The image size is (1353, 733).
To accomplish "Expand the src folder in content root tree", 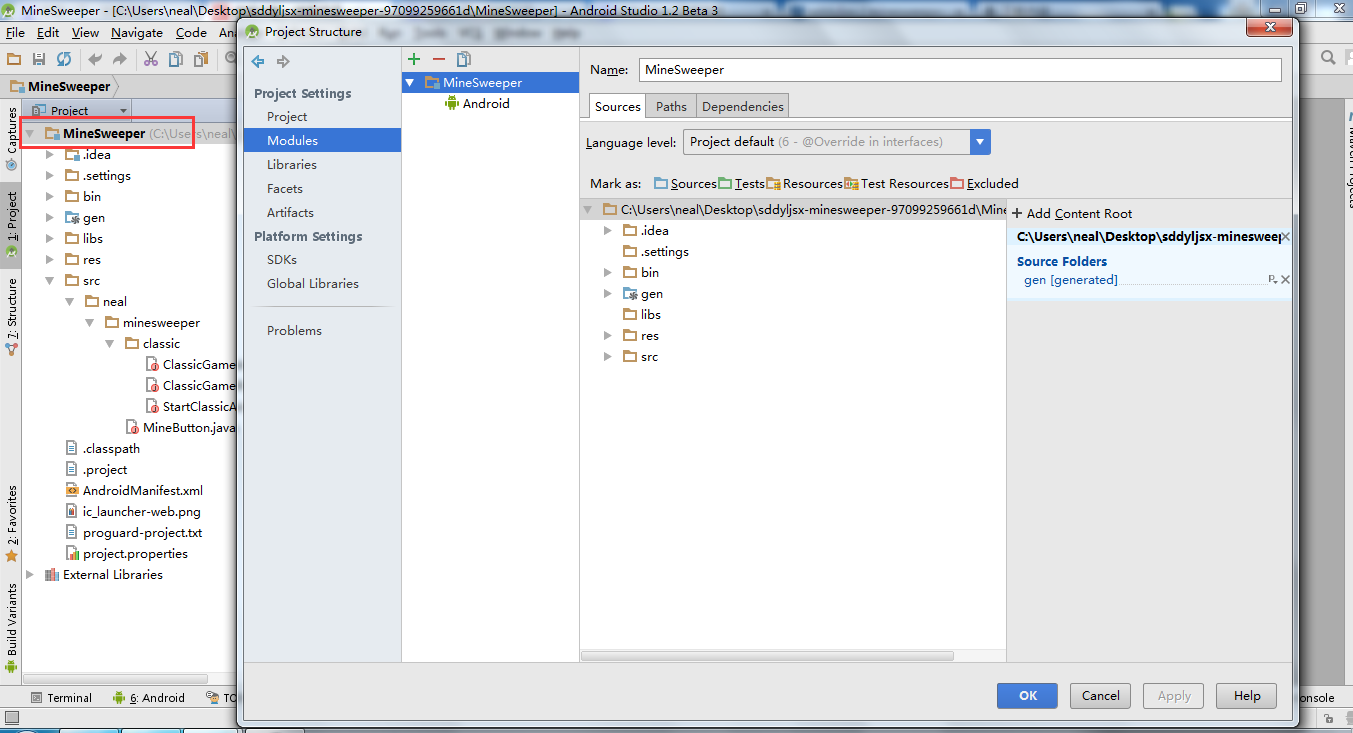I will [x=607, y=357].
